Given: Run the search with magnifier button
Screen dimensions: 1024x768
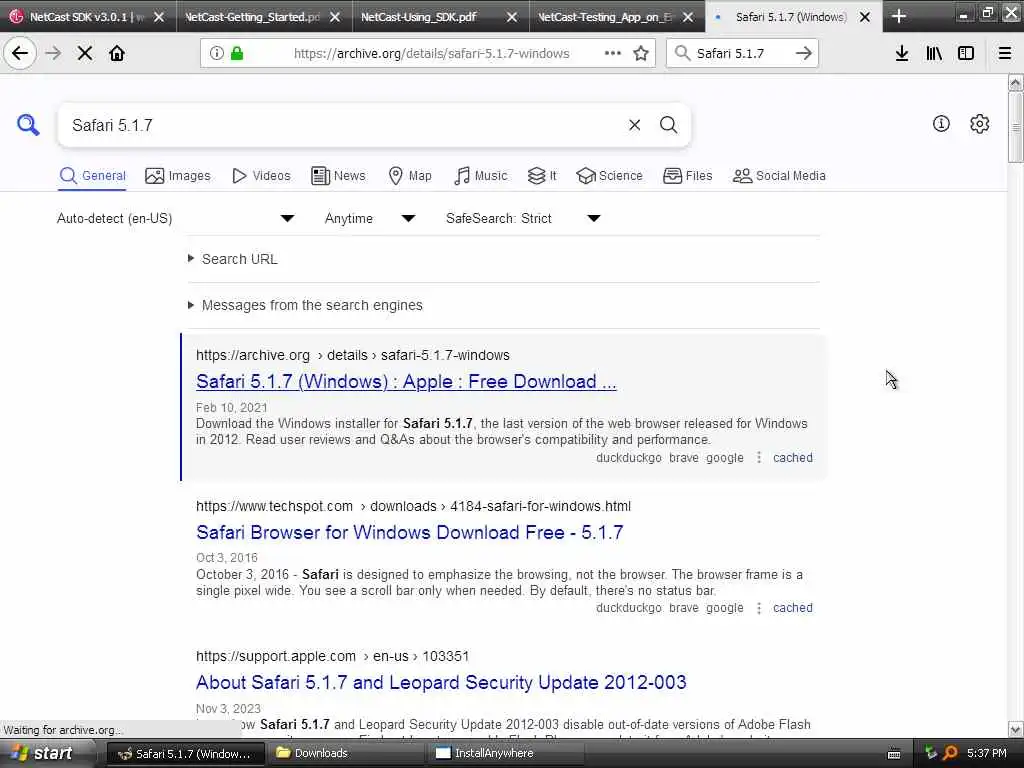Looking at the screenshot, I should [668, 125].
